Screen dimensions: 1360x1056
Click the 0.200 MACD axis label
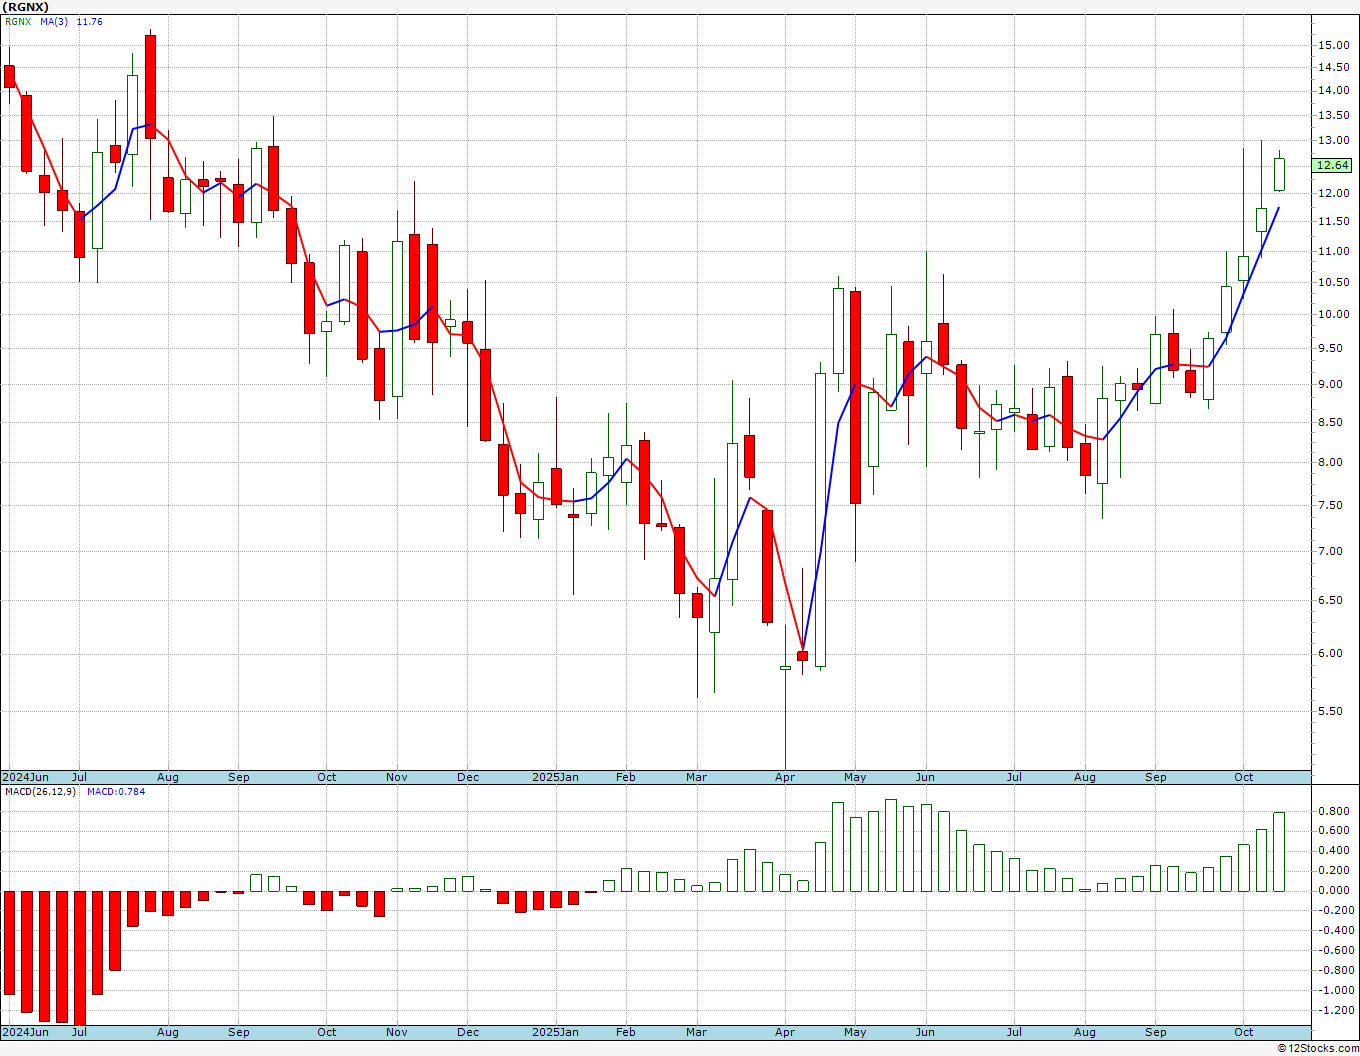(x=1335, y=871)
